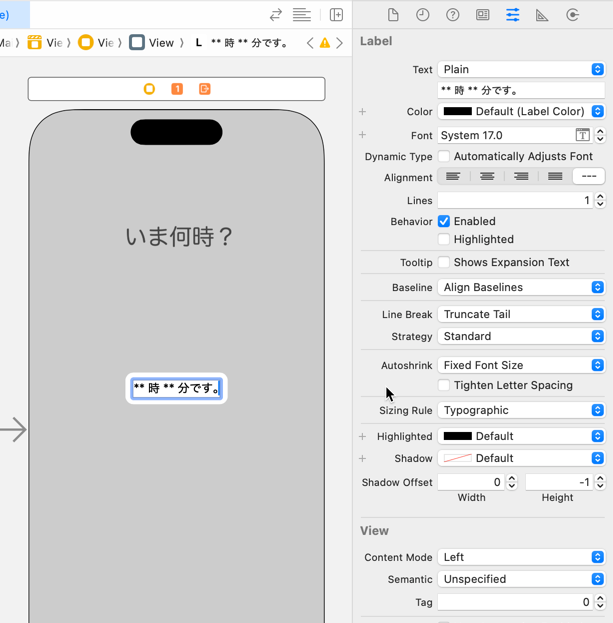
Task: Select View in the breadcrumb path
Action: [152, 43]
